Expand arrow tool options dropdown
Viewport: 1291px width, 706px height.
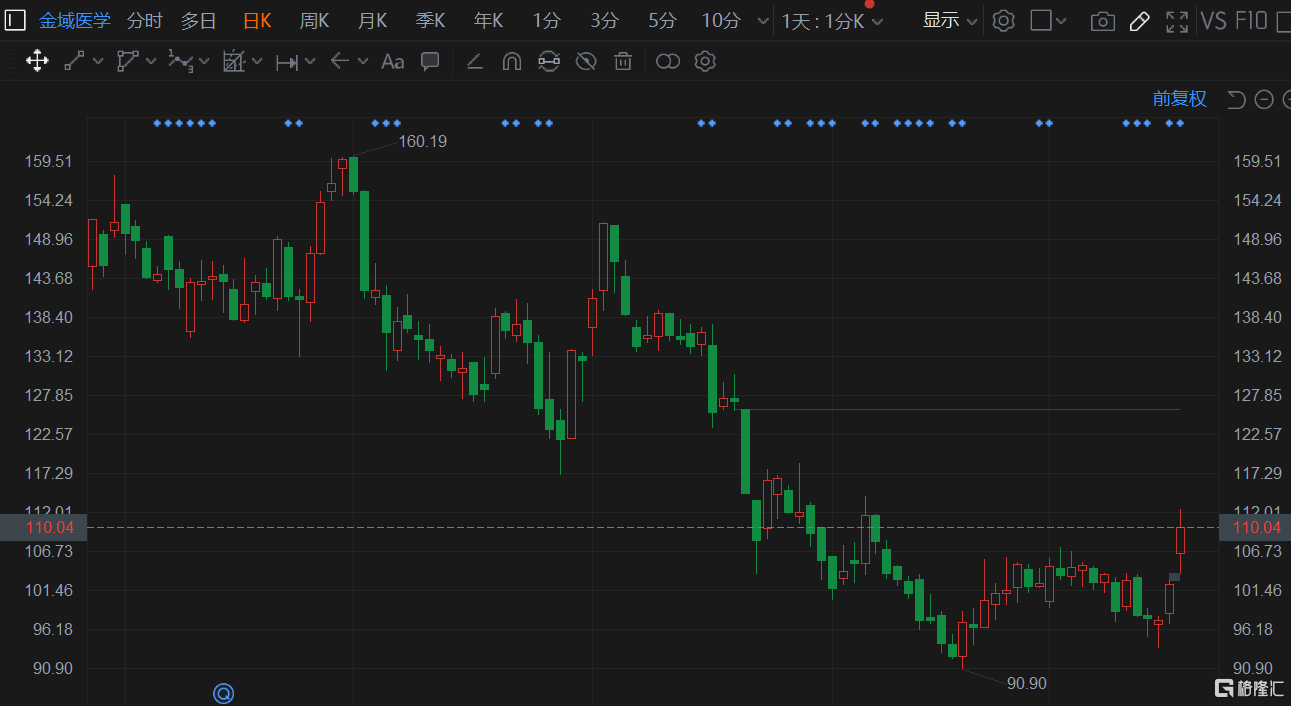click(x=362, y=62)
